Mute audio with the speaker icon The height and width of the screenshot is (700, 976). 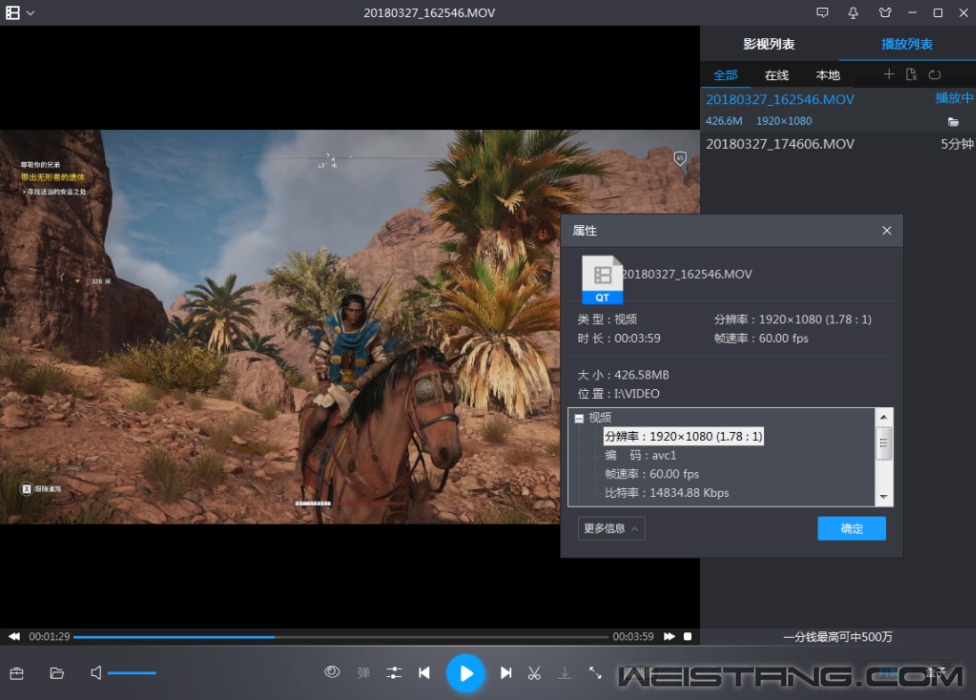coord(96,673)
